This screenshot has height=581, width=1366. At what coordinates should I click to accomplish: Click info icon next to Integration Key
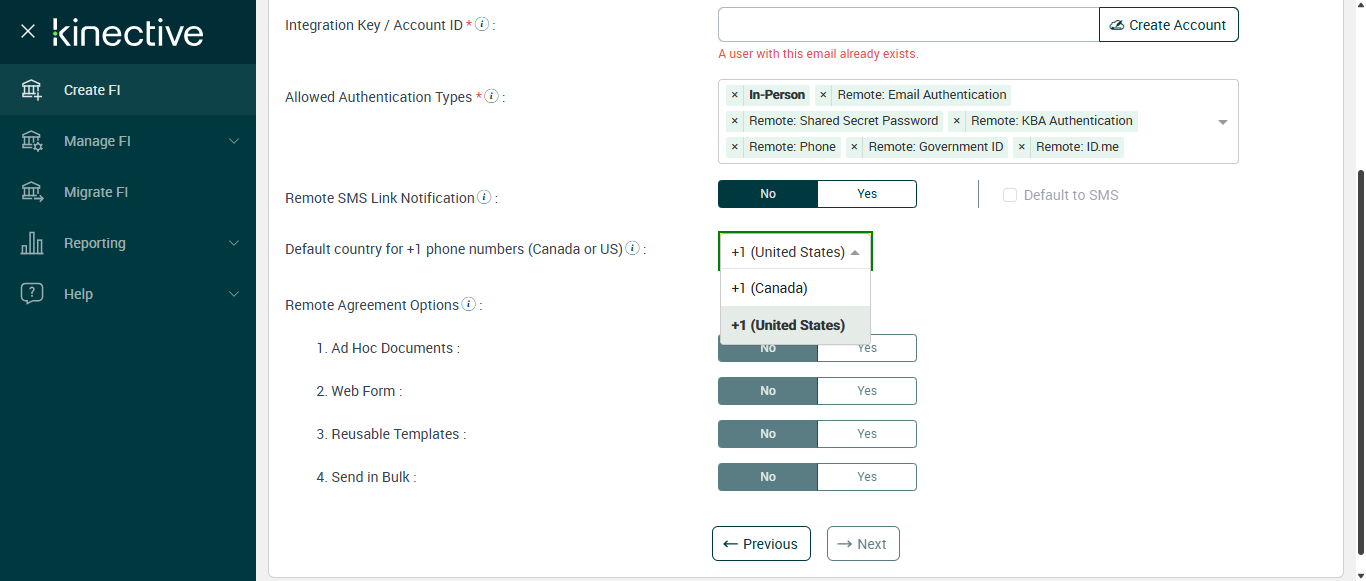[x=482, y=24]
